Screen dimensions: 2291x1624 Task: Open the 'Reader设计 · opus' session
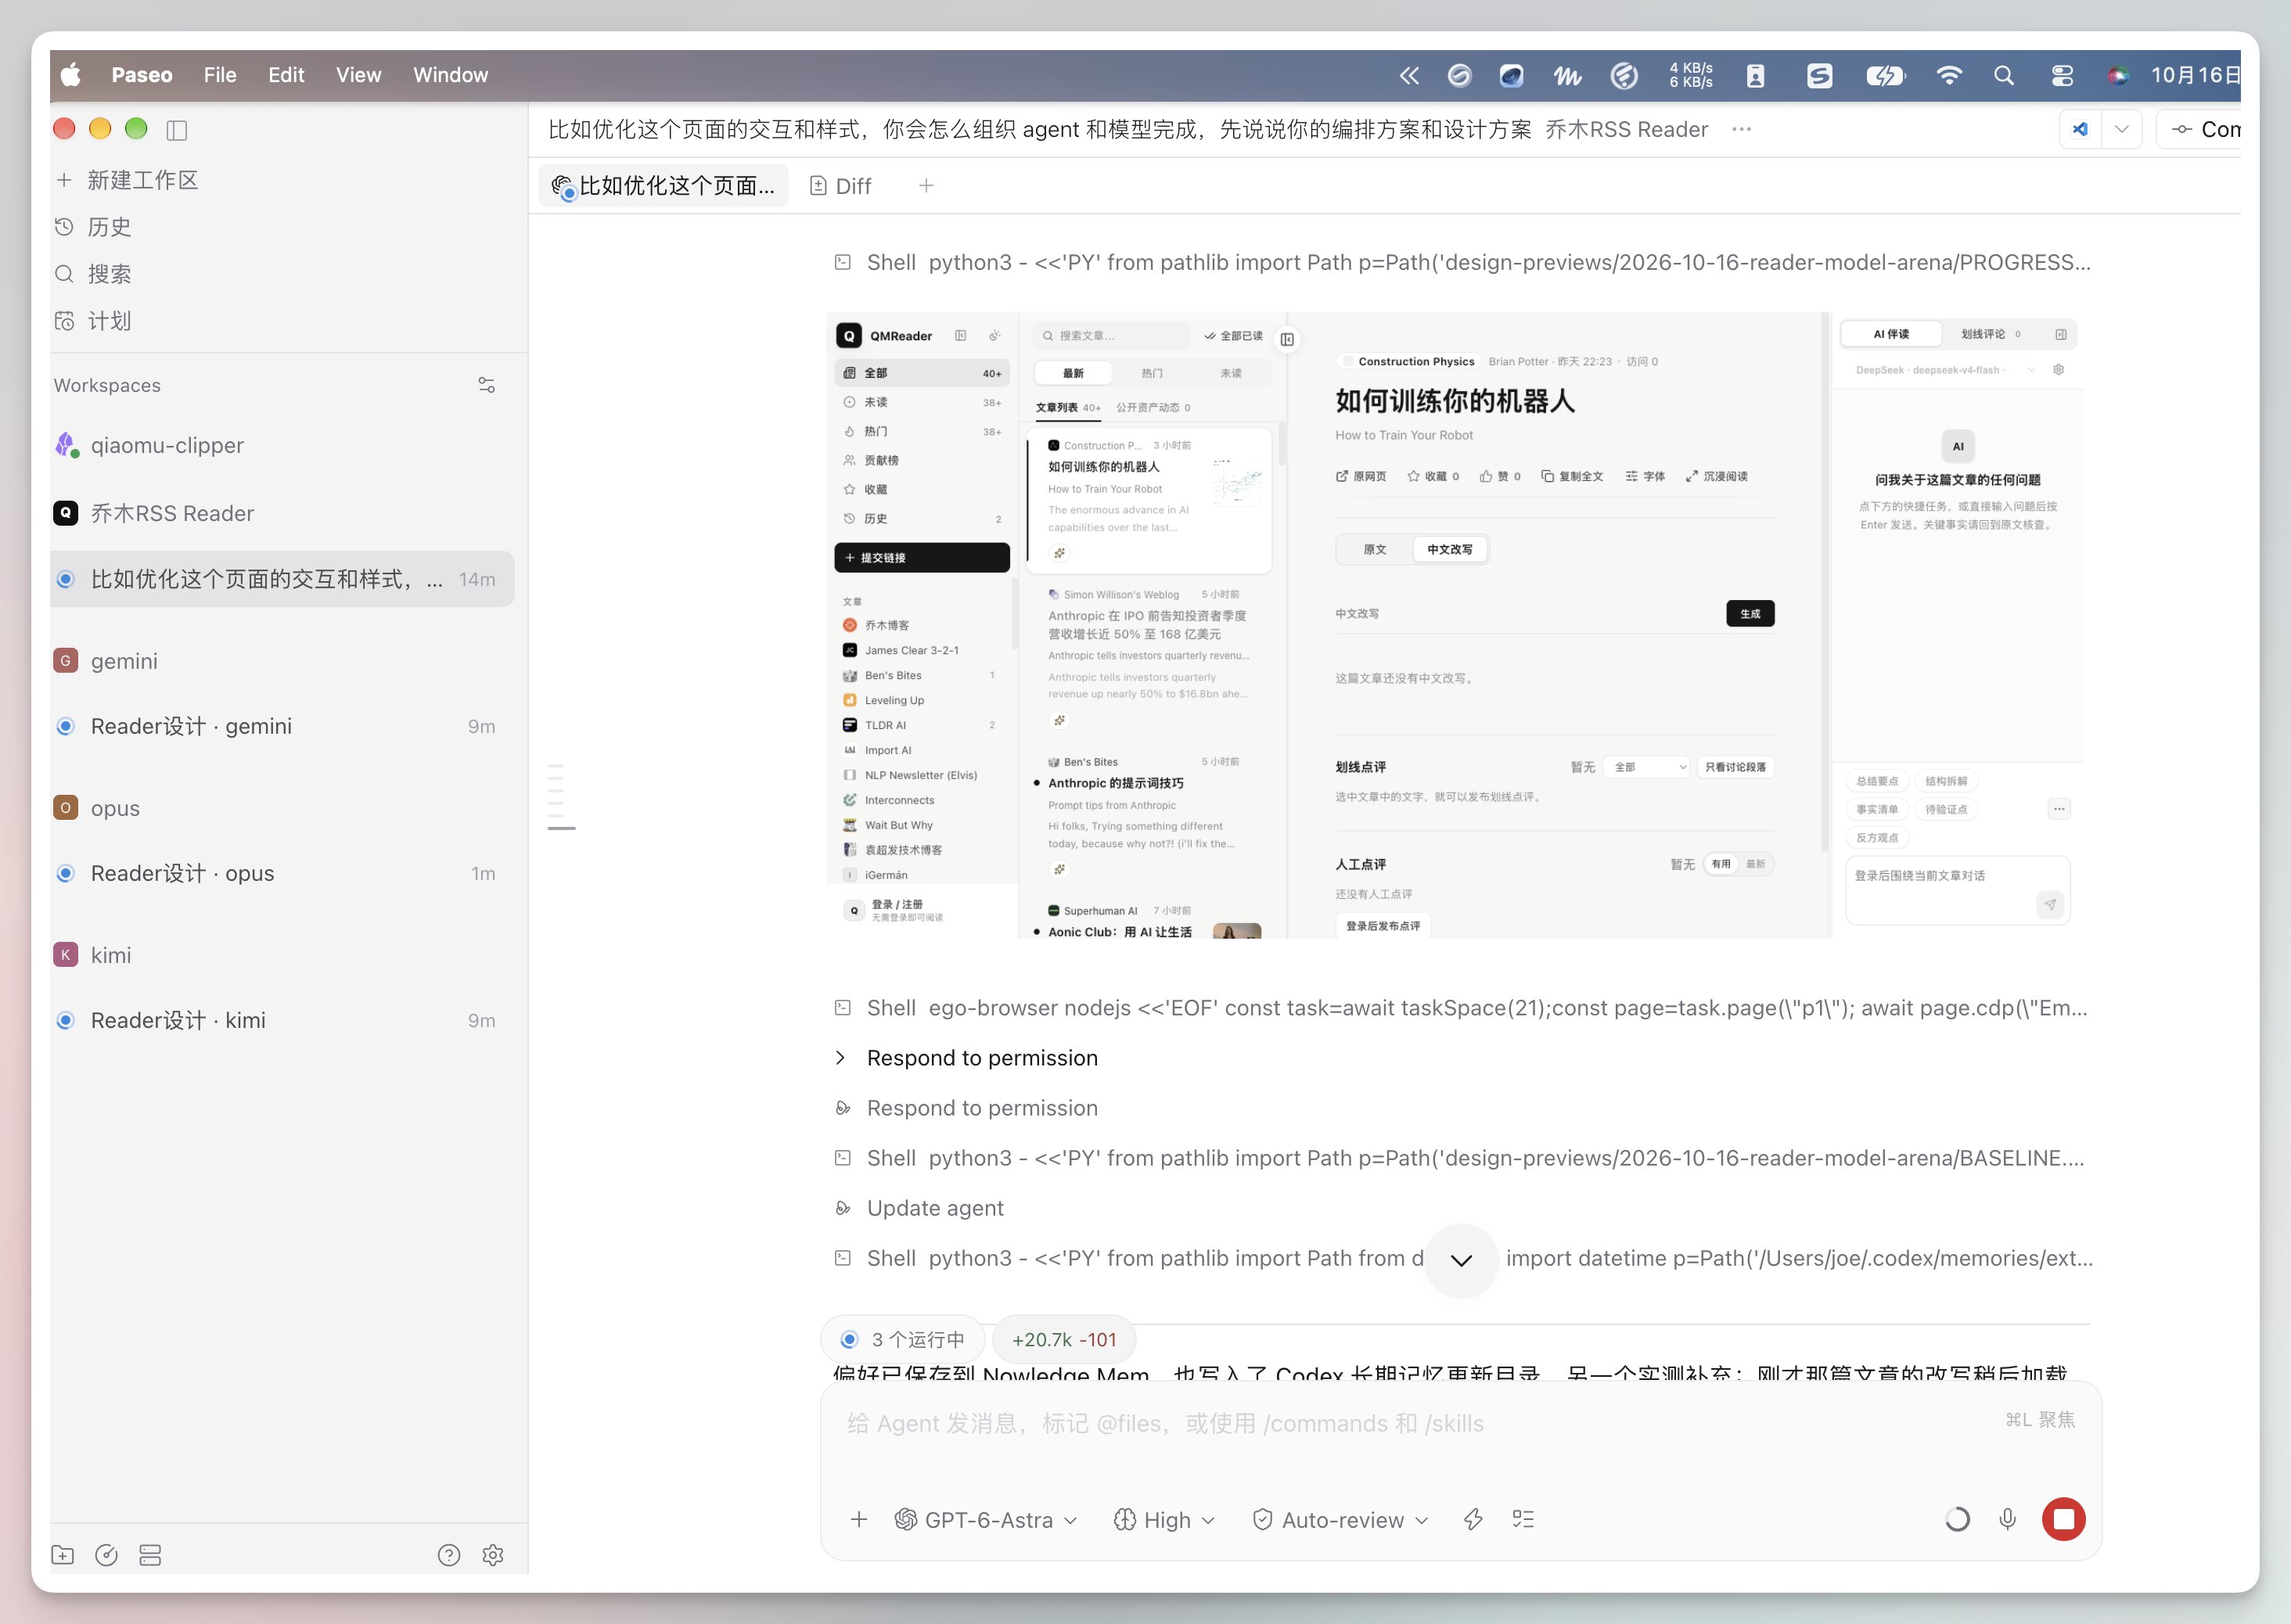coord(282,873)
